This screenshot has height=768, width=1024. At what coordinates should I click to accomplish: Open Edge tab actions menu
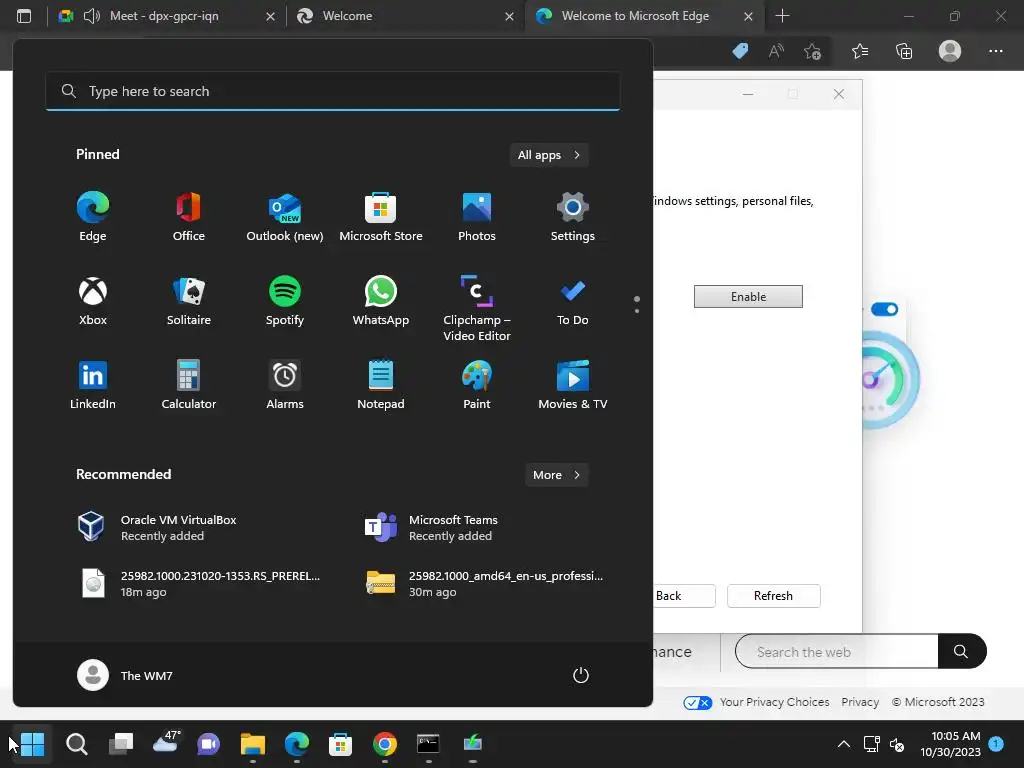[24, 16]
